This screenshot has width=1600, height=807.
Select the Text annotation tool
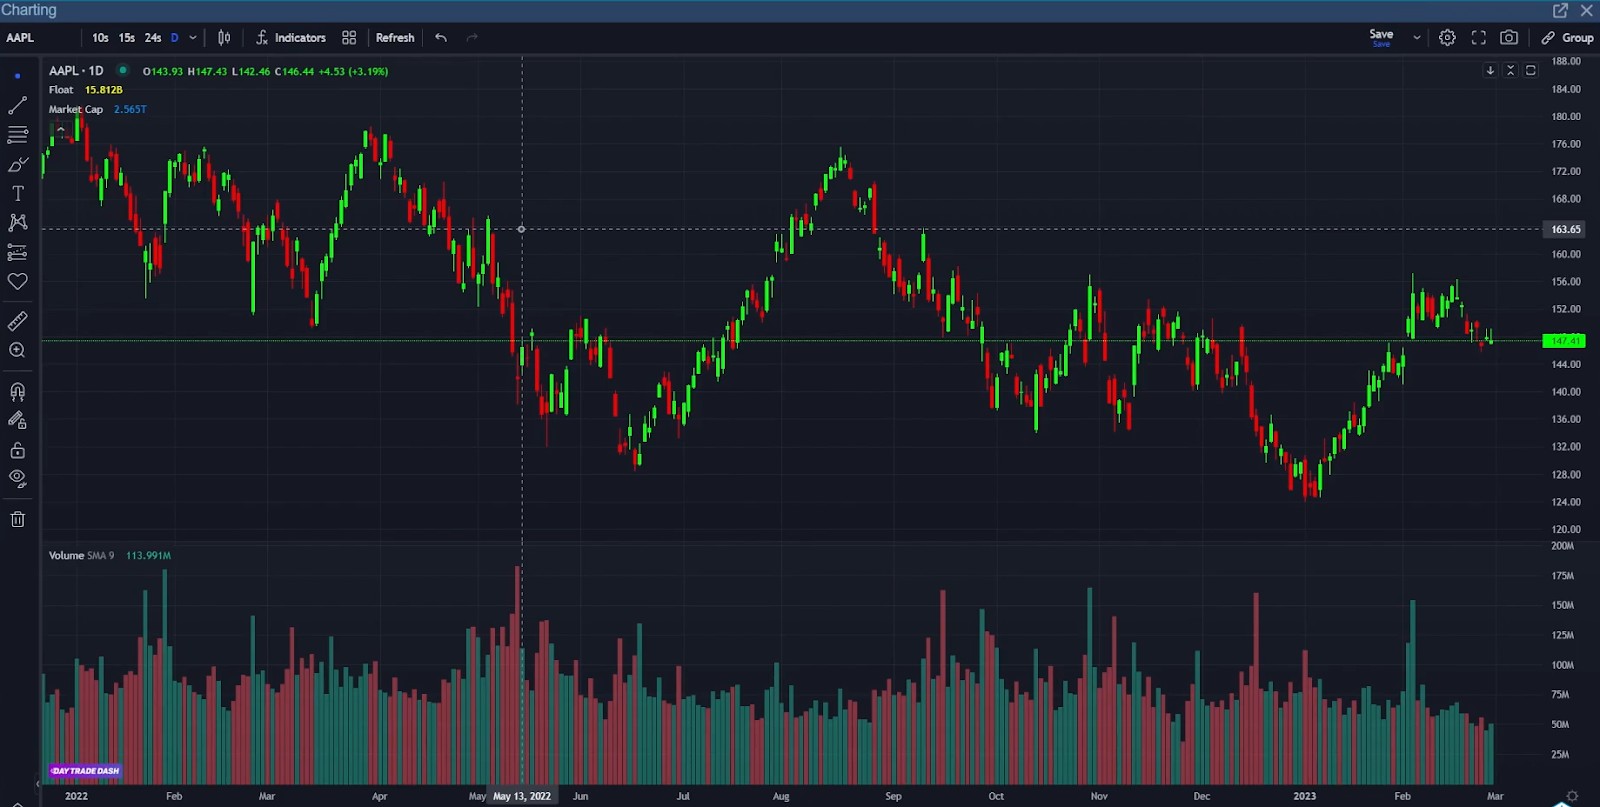(17, 193)
